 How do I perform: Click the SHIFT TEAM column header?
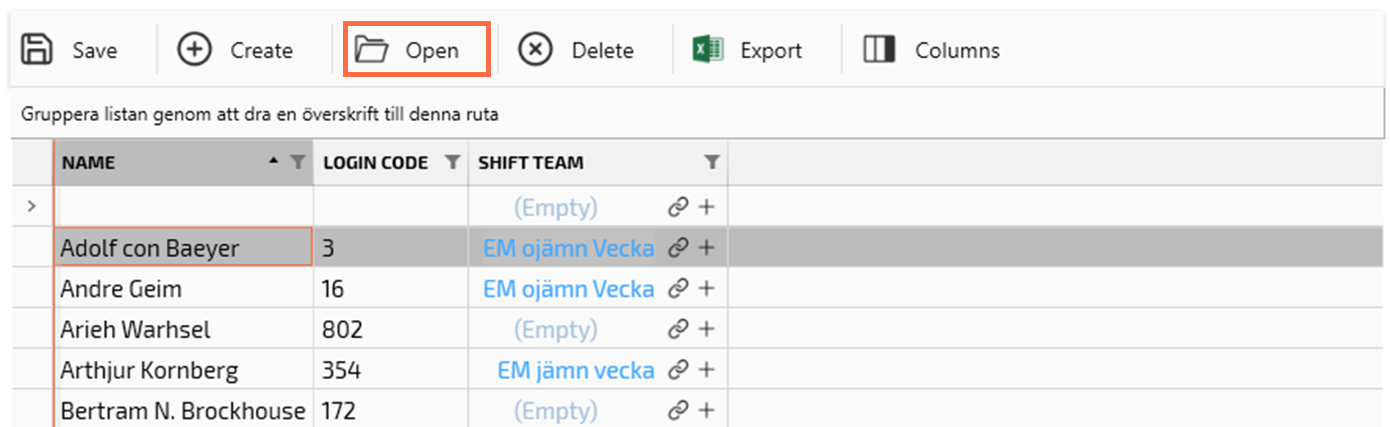click(560, 162)
